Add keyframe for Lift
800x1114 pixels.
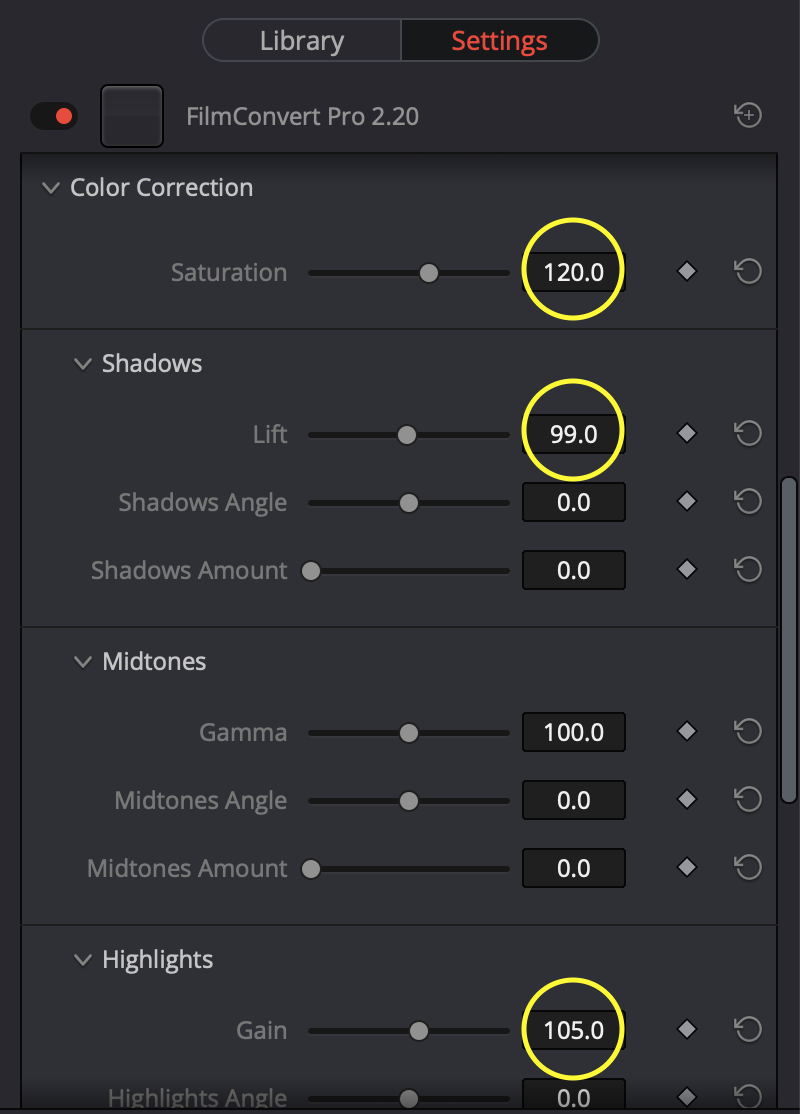click(687, 433)
